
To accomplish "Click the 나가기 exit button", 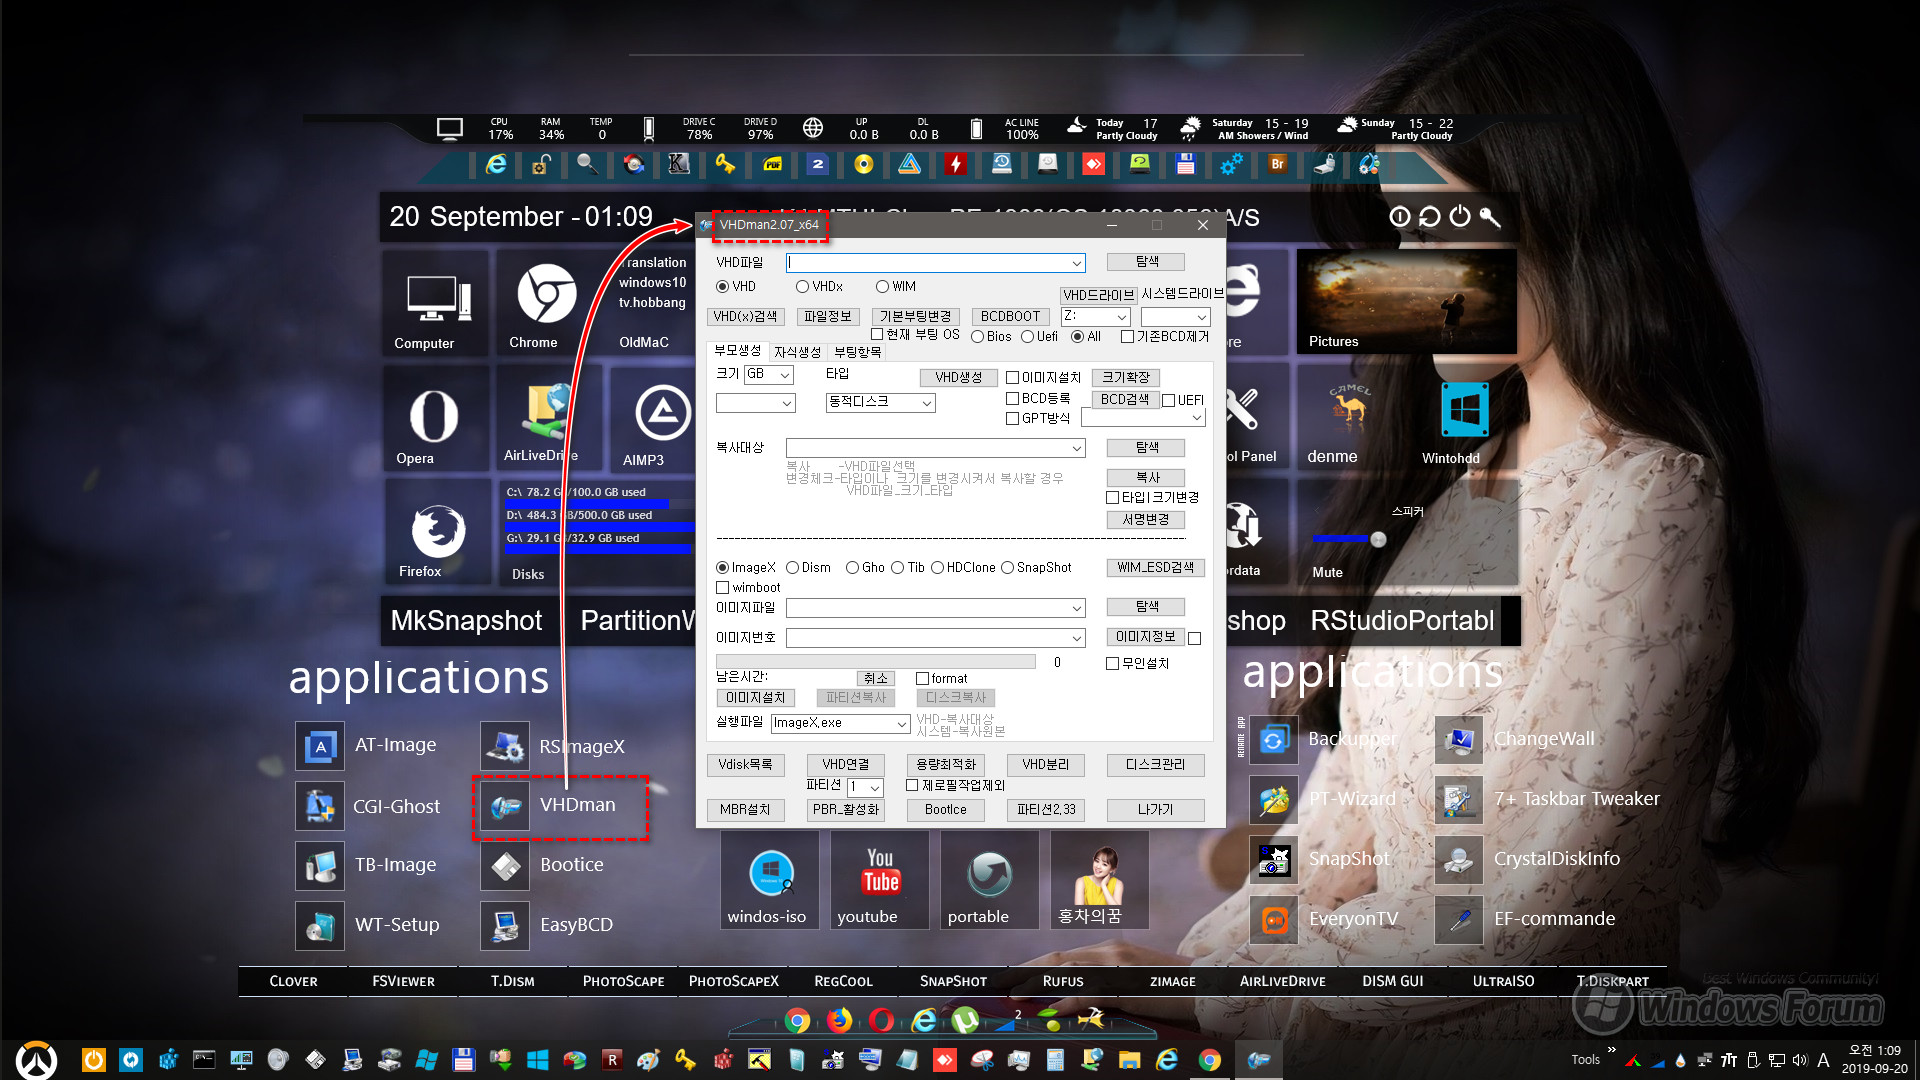I will tap(1155, 810).
